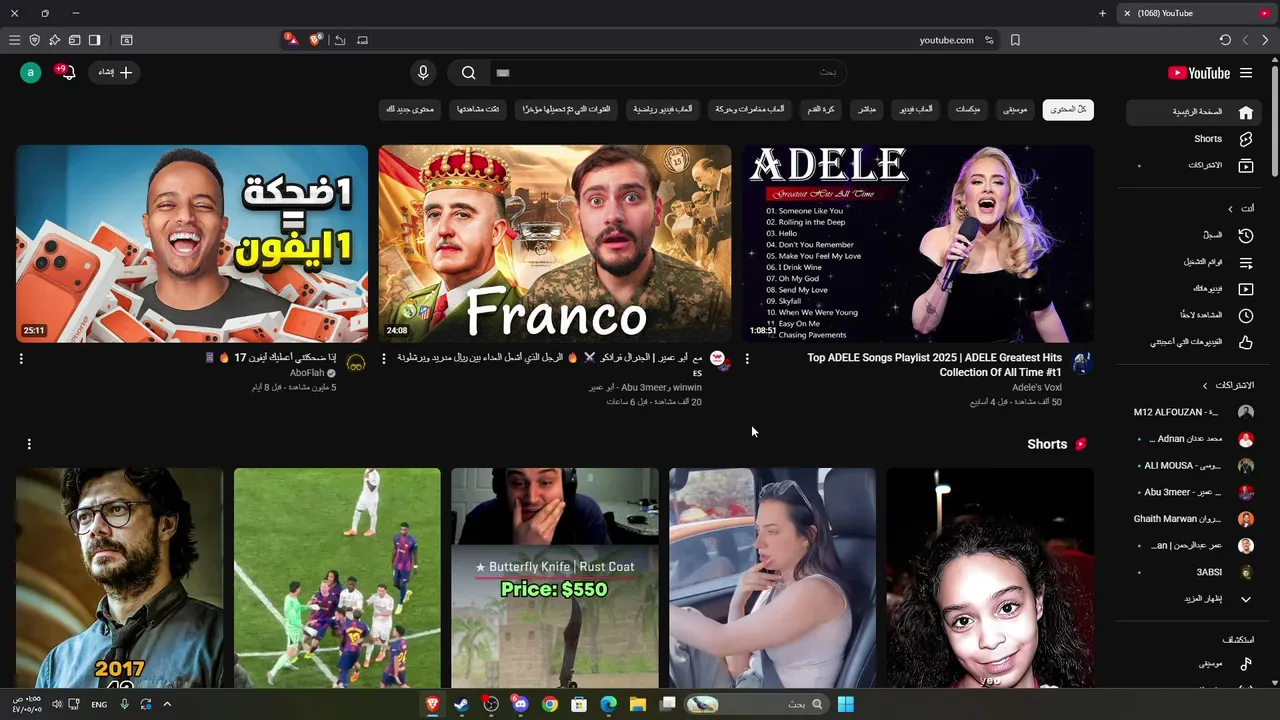The image size is (1280, 720).
Task: Expand the 'You' section chevron
Action: coord(1231,208)
